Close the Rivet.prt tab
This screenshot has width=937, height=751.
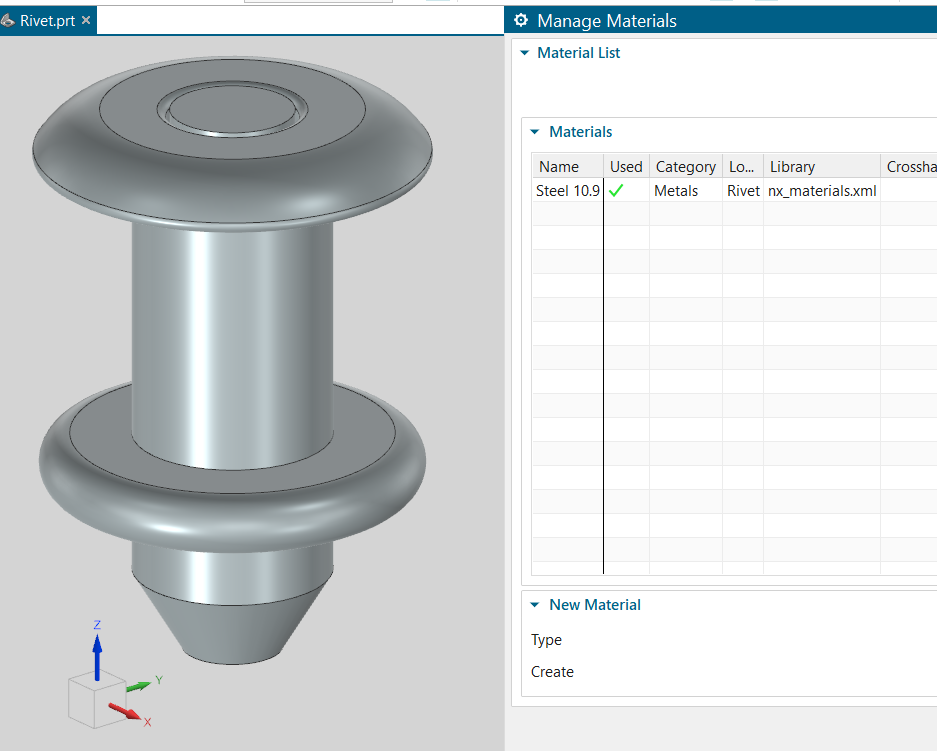click(x=86, y=20)
